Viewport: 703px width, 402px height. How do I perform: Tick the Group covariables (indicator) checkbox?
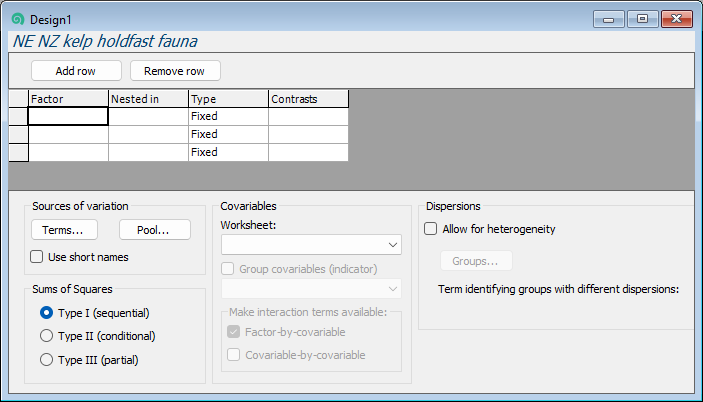coord(228,269)
